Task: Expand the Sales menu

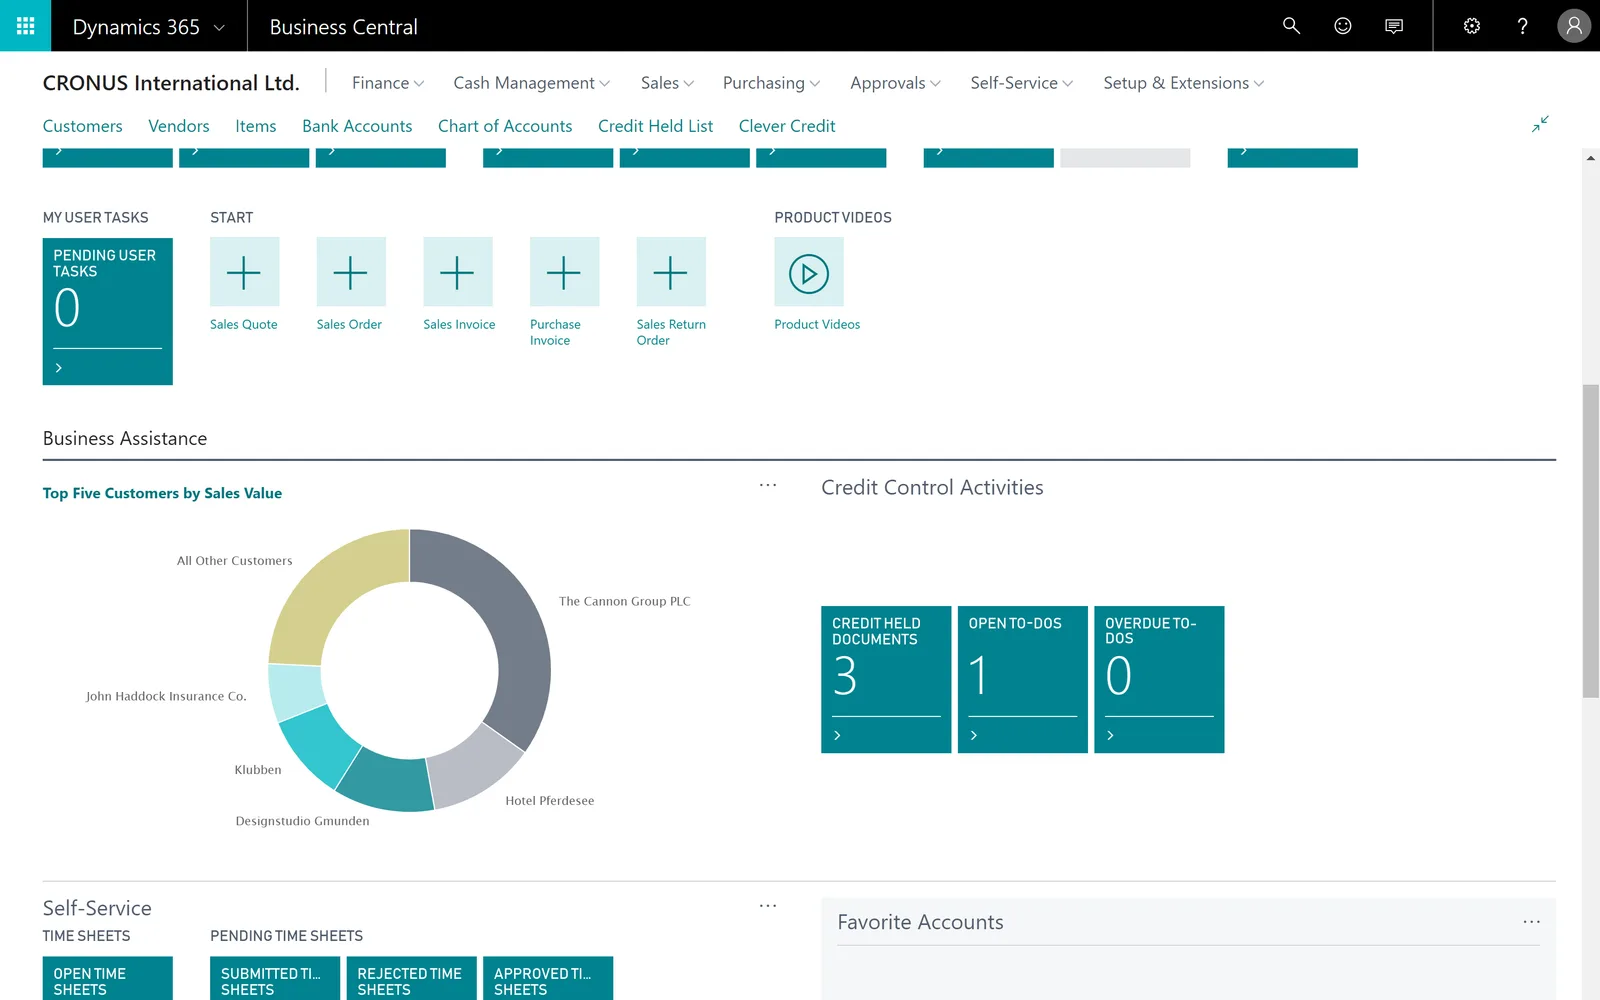Action: pos(667,83)
